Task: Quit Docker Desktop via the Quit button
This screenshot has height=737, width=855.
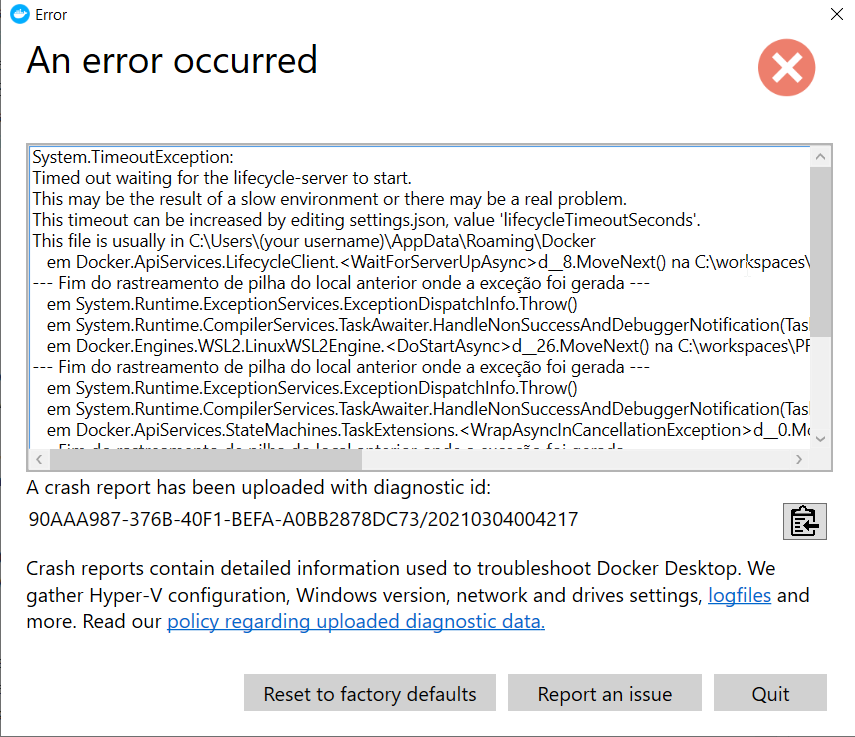Action: [770, 692]
